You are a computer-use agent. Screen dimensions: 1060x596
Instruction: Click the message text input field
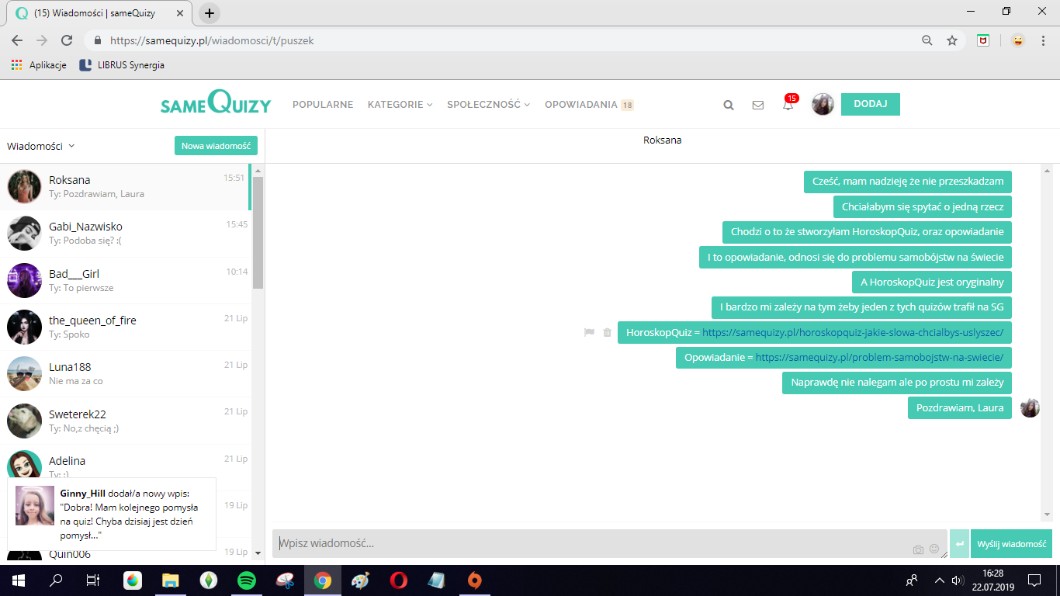point(590,544)
